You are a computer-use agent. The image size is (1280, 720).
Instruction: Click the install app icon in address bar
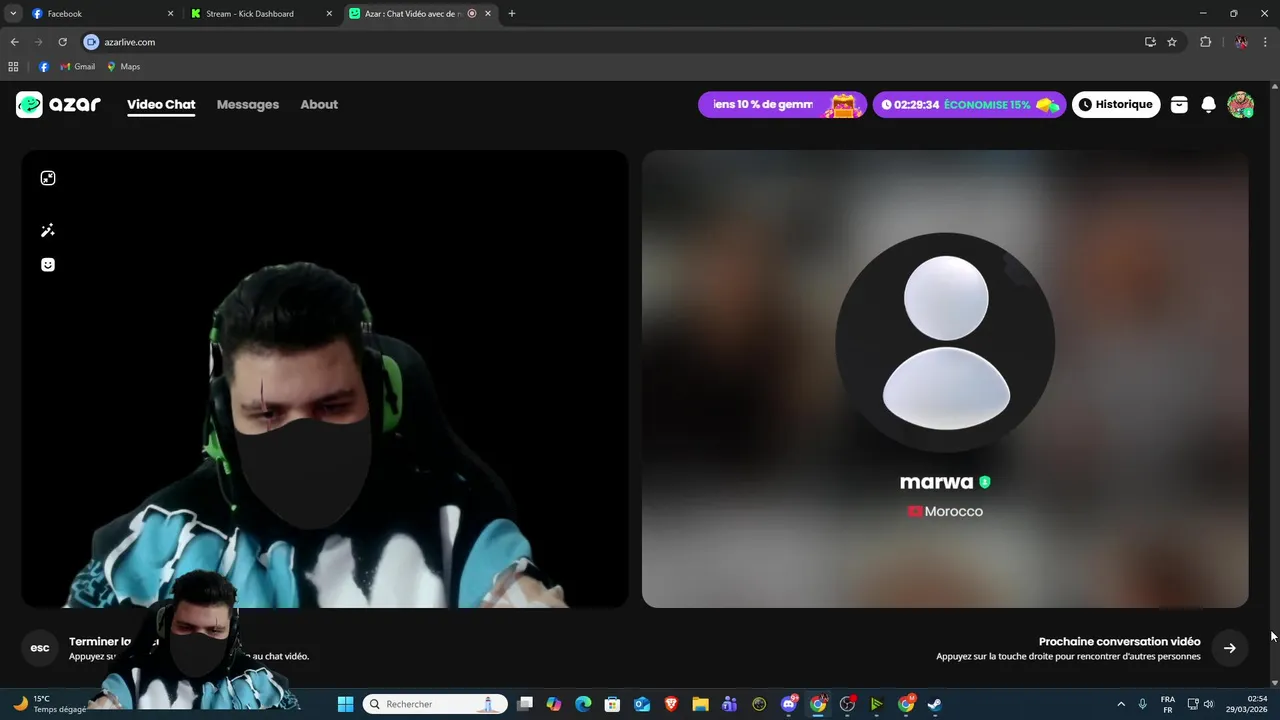tap(1150, 42)
